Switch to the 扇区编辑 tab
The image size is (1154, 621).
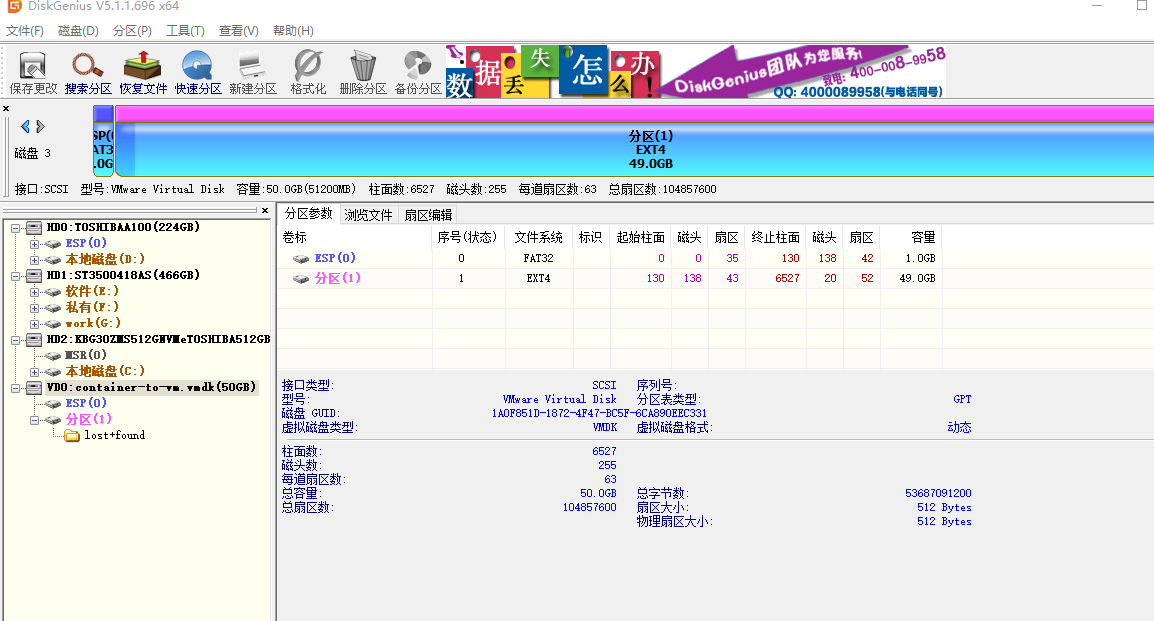point(428,214)
